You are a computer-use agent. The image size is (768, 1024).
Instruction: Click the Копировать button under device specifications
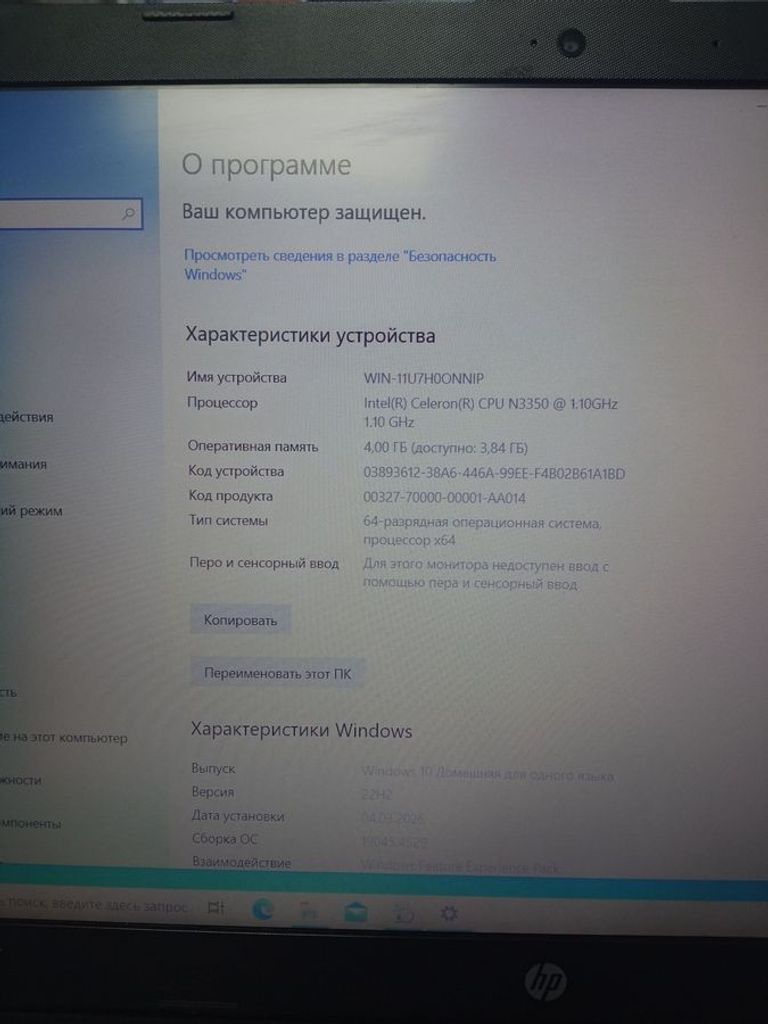(240, 620)
